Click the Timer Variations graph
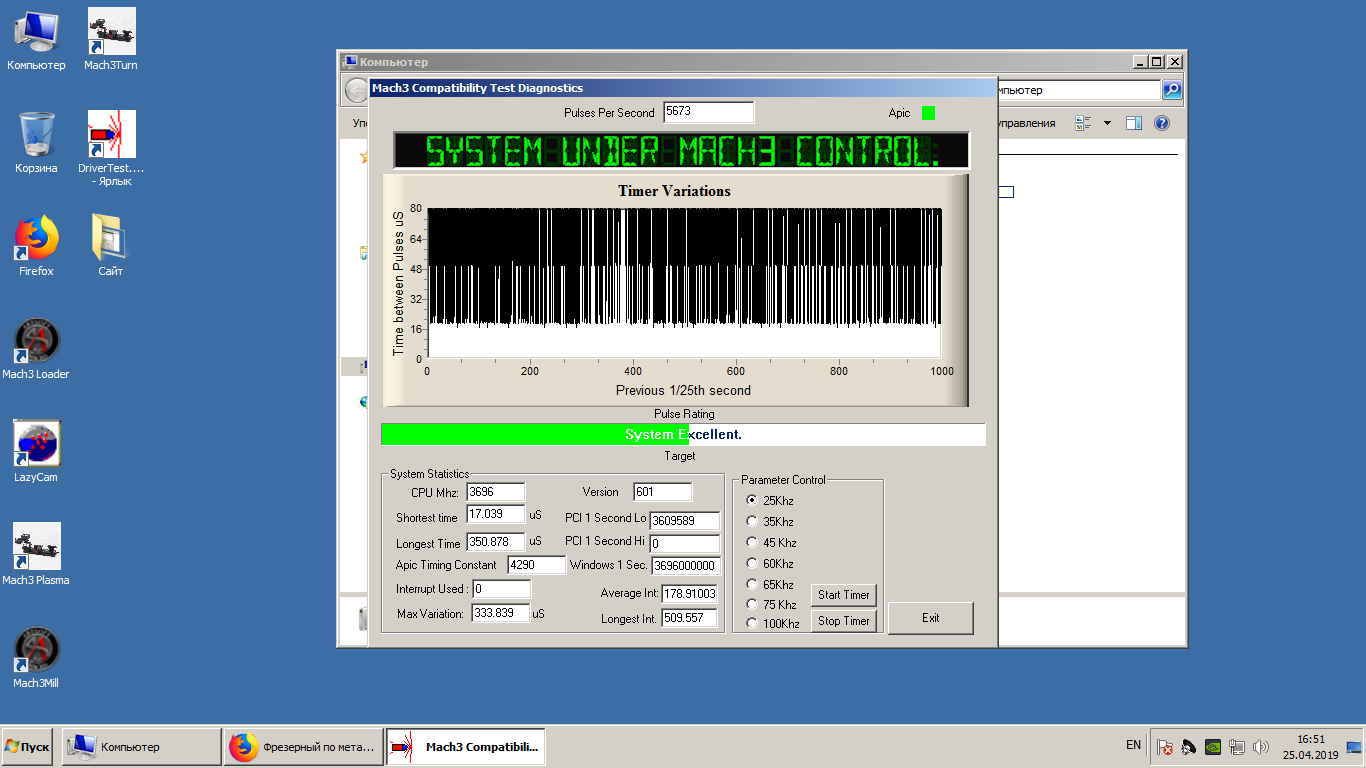The image size is (1366, 768). pos(676,291)
